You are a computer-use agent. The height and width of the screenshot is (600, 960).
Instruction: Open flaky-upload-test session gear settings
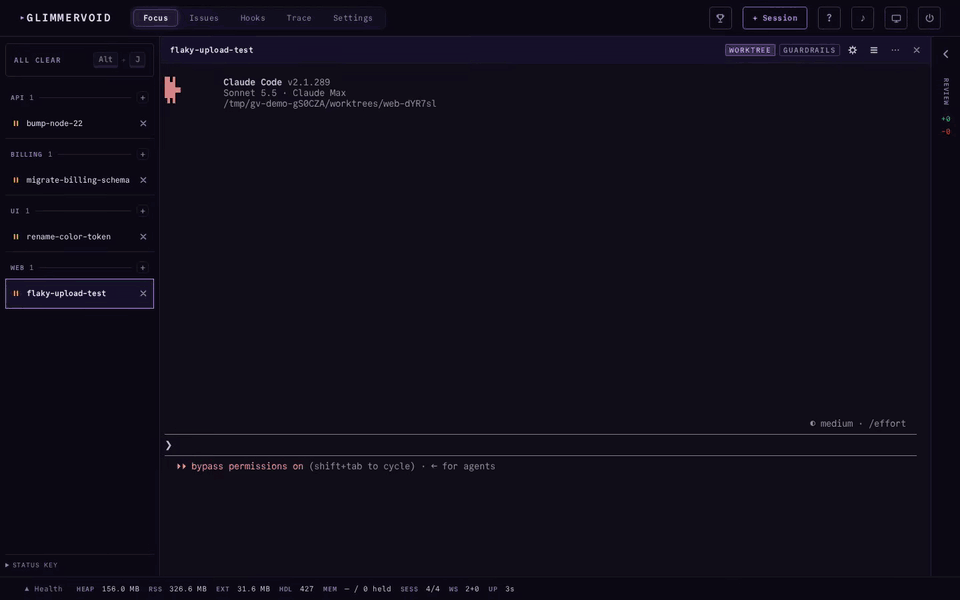pyautogui.click(x=852, y=50)
